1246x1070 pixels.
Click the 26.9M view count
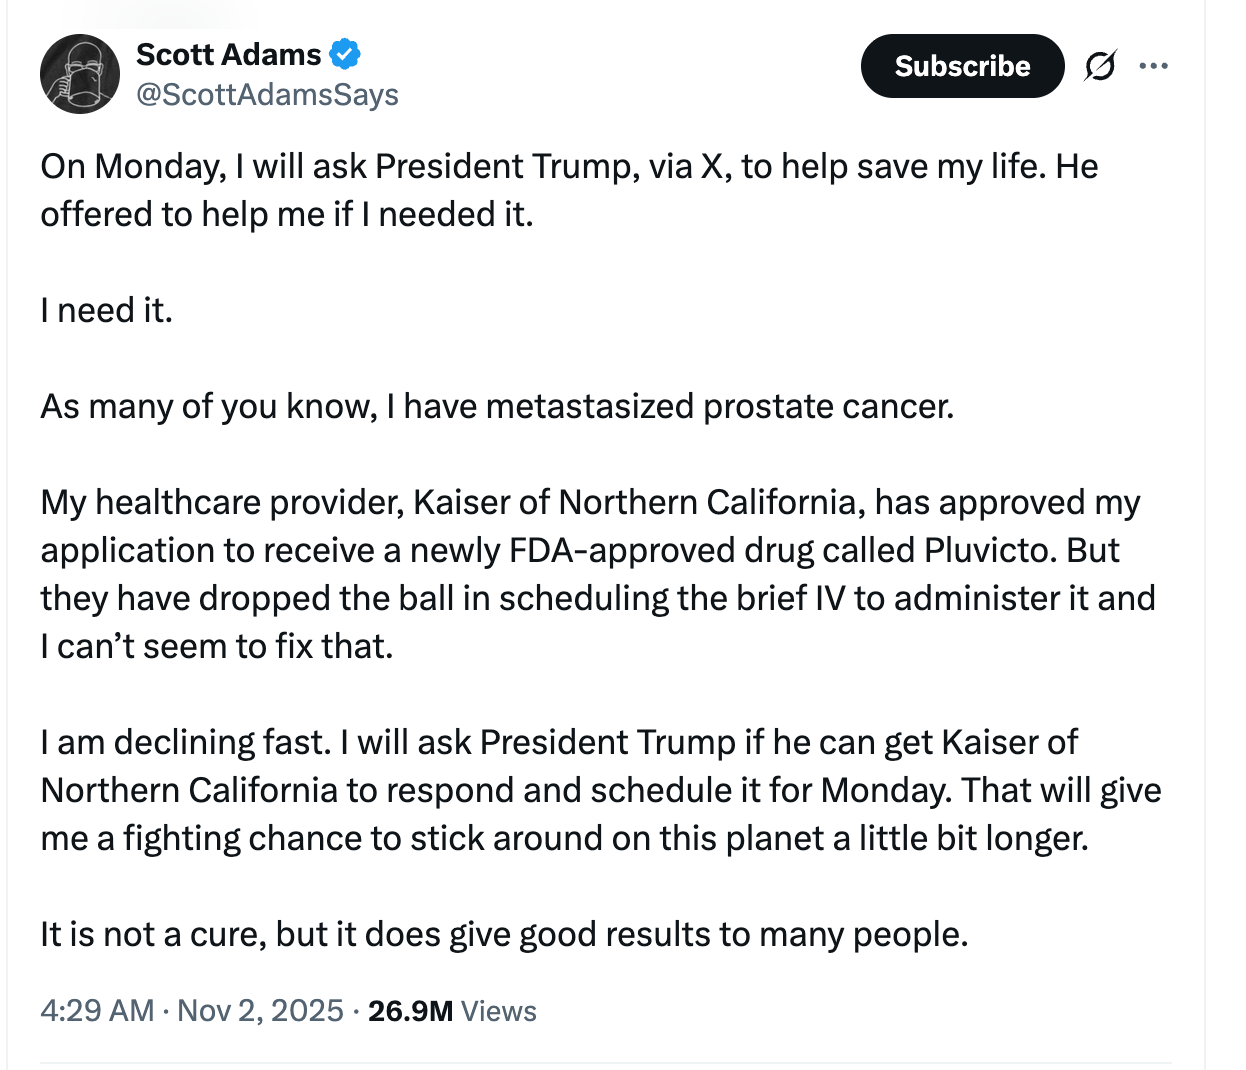pos(410,1010)
